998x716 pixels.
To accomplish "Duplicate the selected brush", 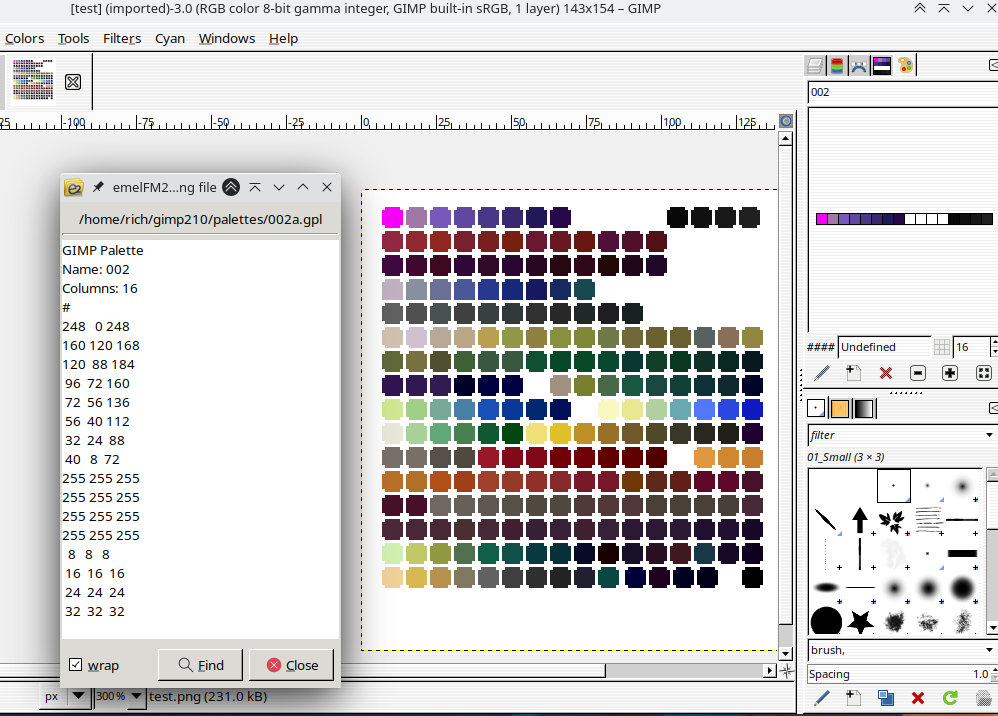I will pos(885,698).
